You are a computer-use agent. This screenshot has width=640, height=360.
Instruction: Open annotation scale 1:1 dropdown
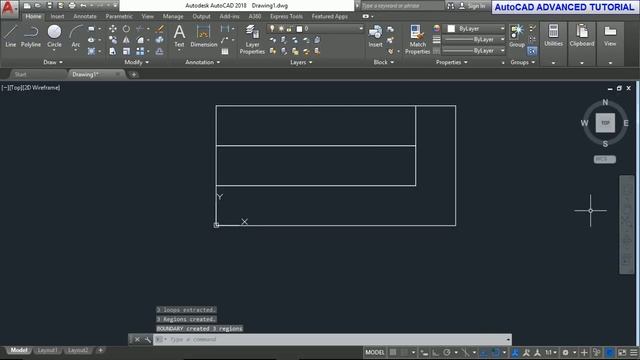(551, 352)
